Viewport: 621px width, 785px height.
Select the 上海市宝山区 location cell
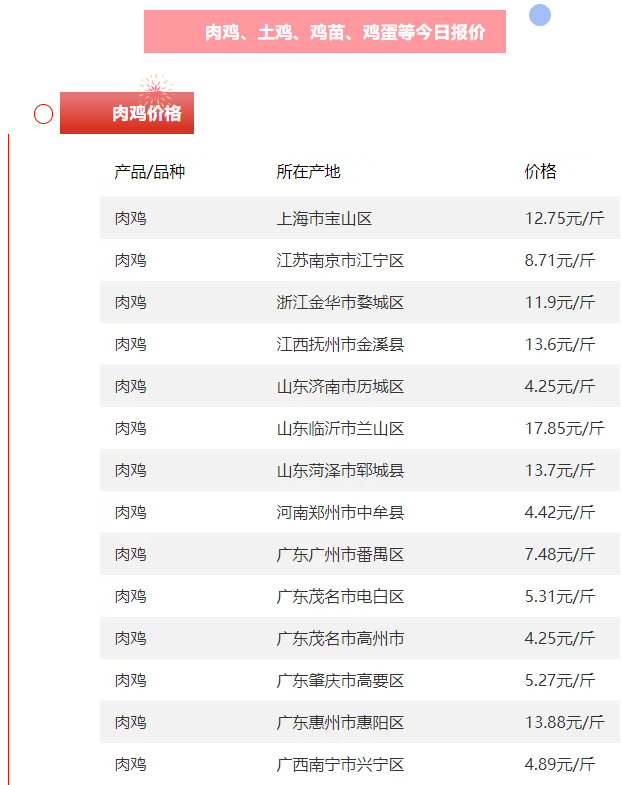click(325, 218)
